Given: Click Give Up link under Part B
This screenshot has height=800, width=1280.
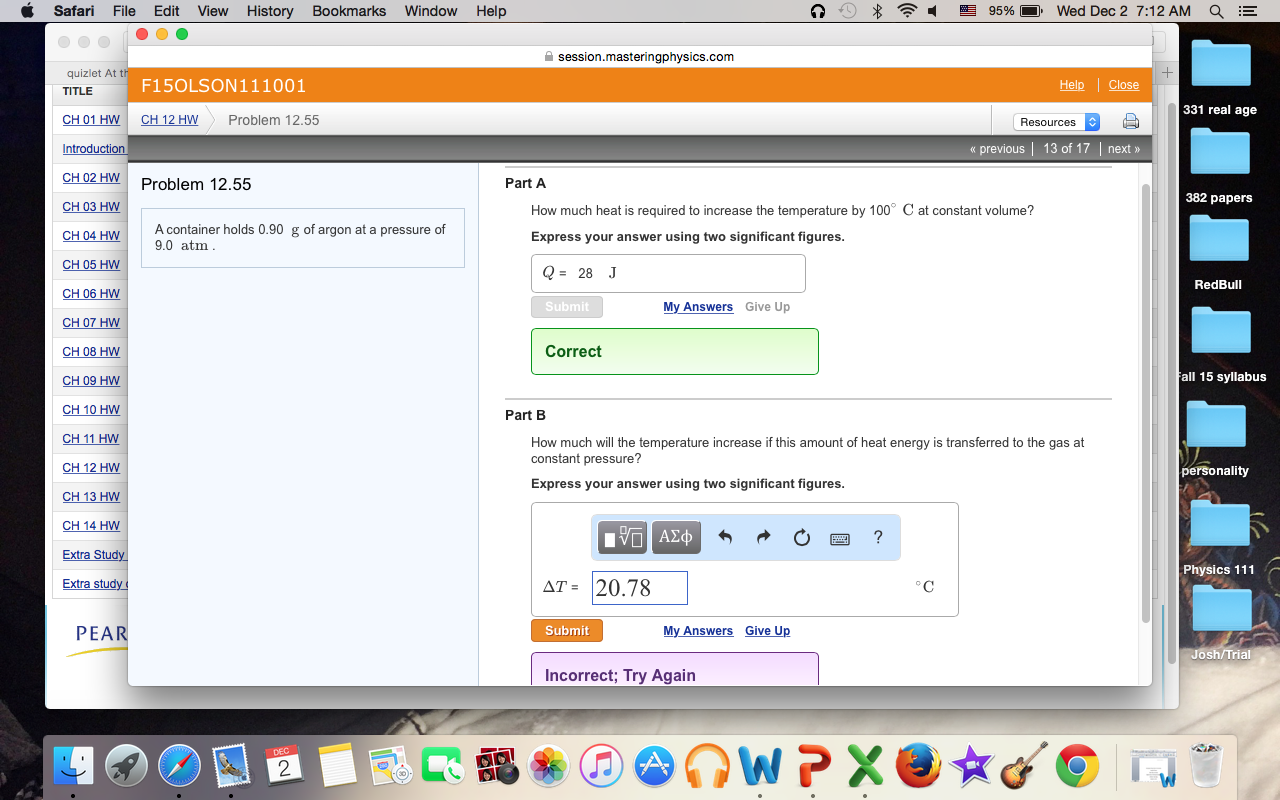Looking at the screenshot, I should [767, 631].
